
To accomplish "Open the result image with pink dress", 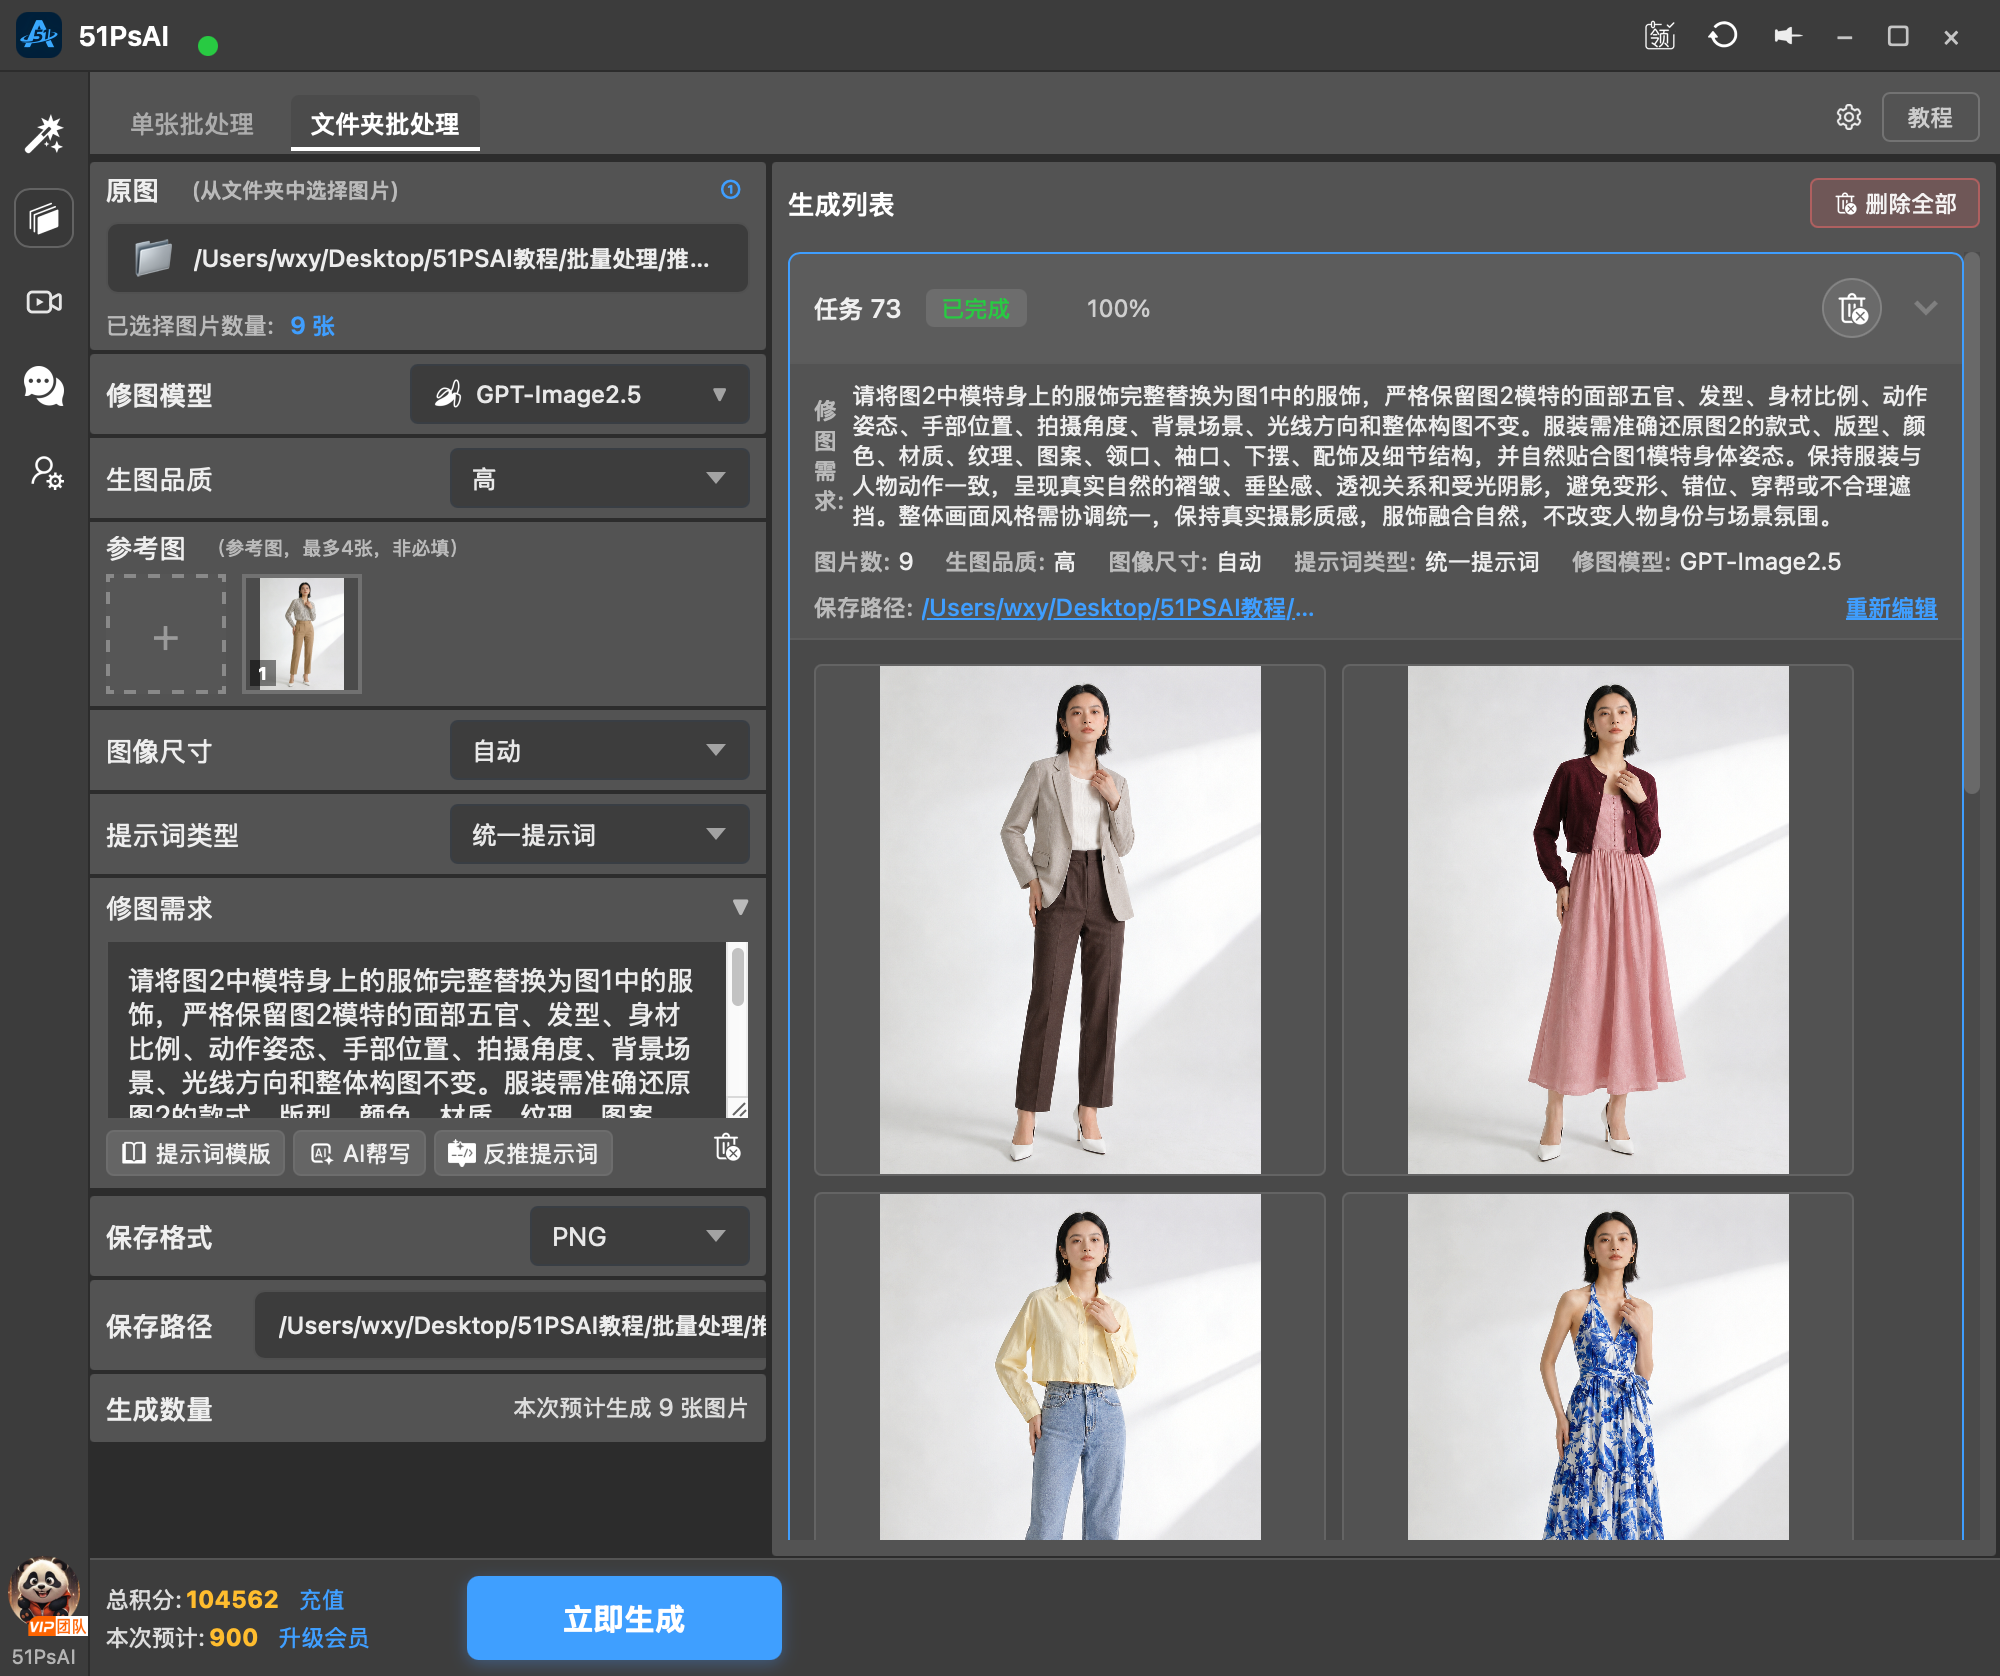I will [1598, 920].
